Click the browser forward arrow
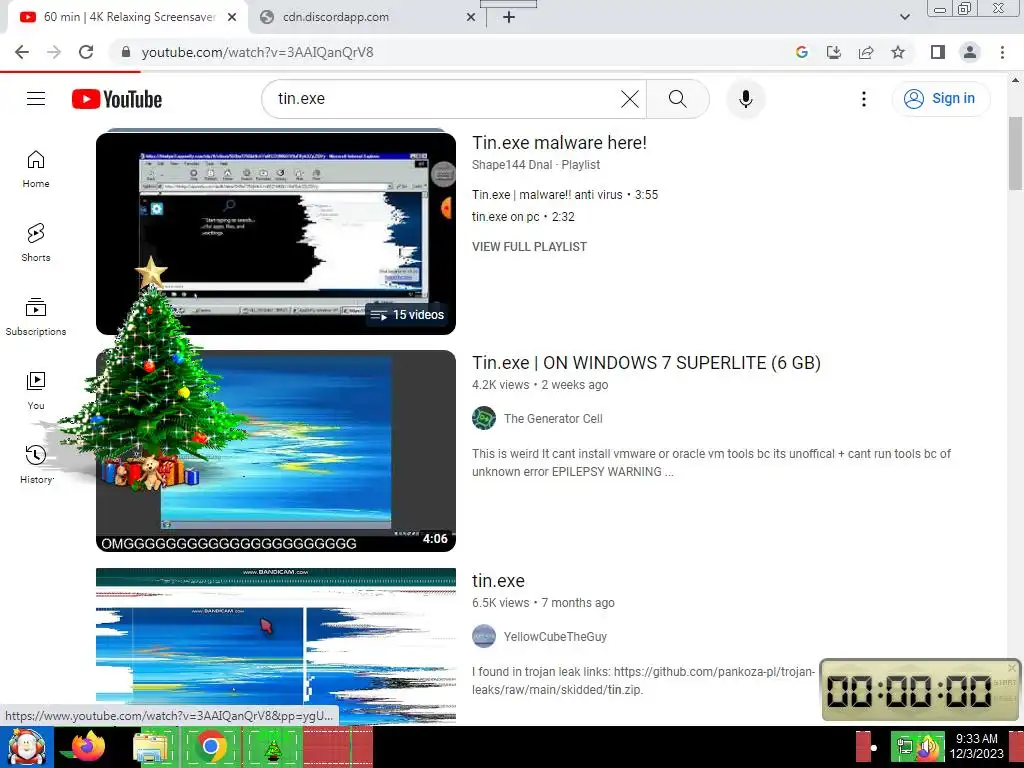The image size is (1024, 768). click(54, 52)
